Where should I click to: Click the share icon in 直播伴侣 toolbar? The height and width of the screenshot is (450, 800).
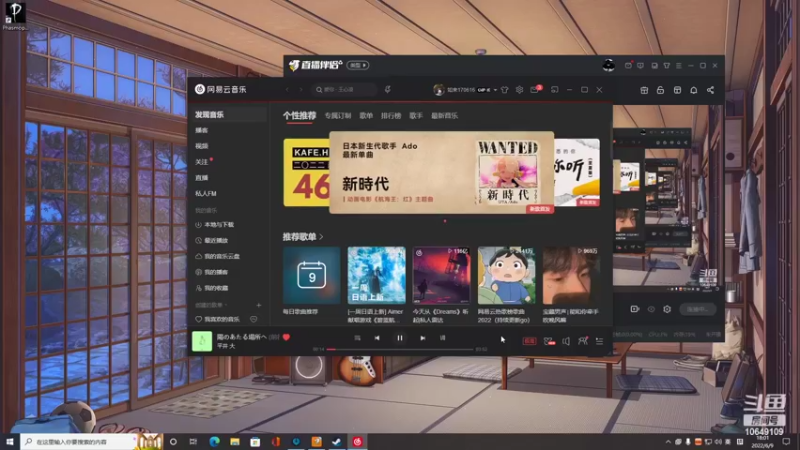710,90
